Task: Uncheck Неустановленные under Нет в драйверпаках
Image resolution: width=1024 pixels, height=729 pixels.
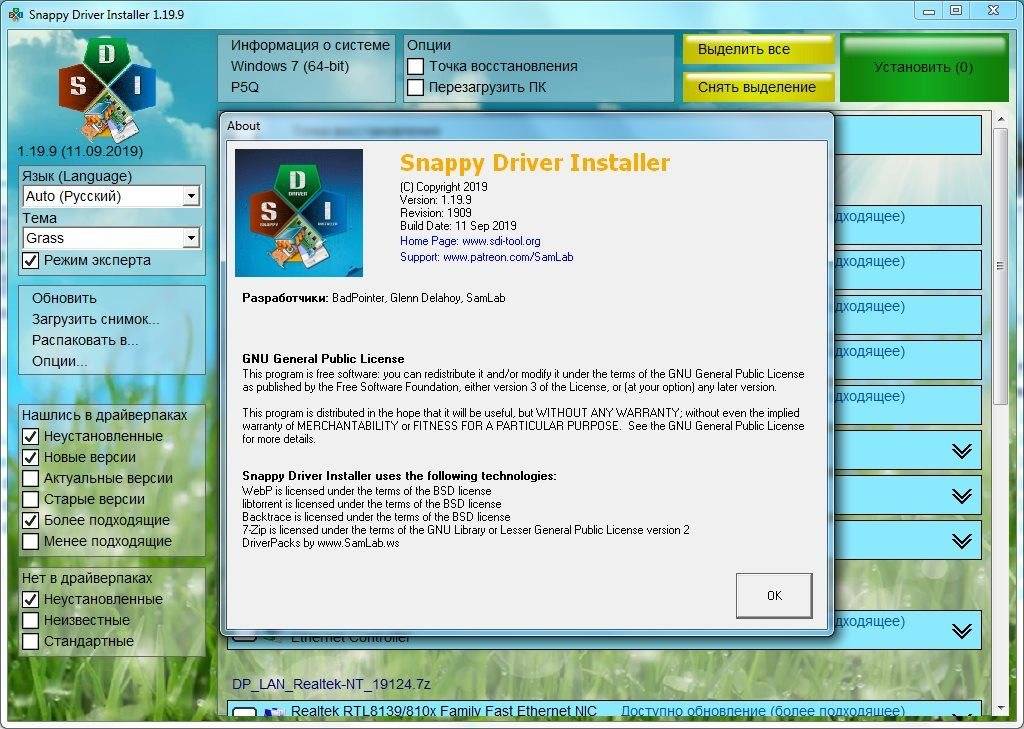Action: coord(31,599)
